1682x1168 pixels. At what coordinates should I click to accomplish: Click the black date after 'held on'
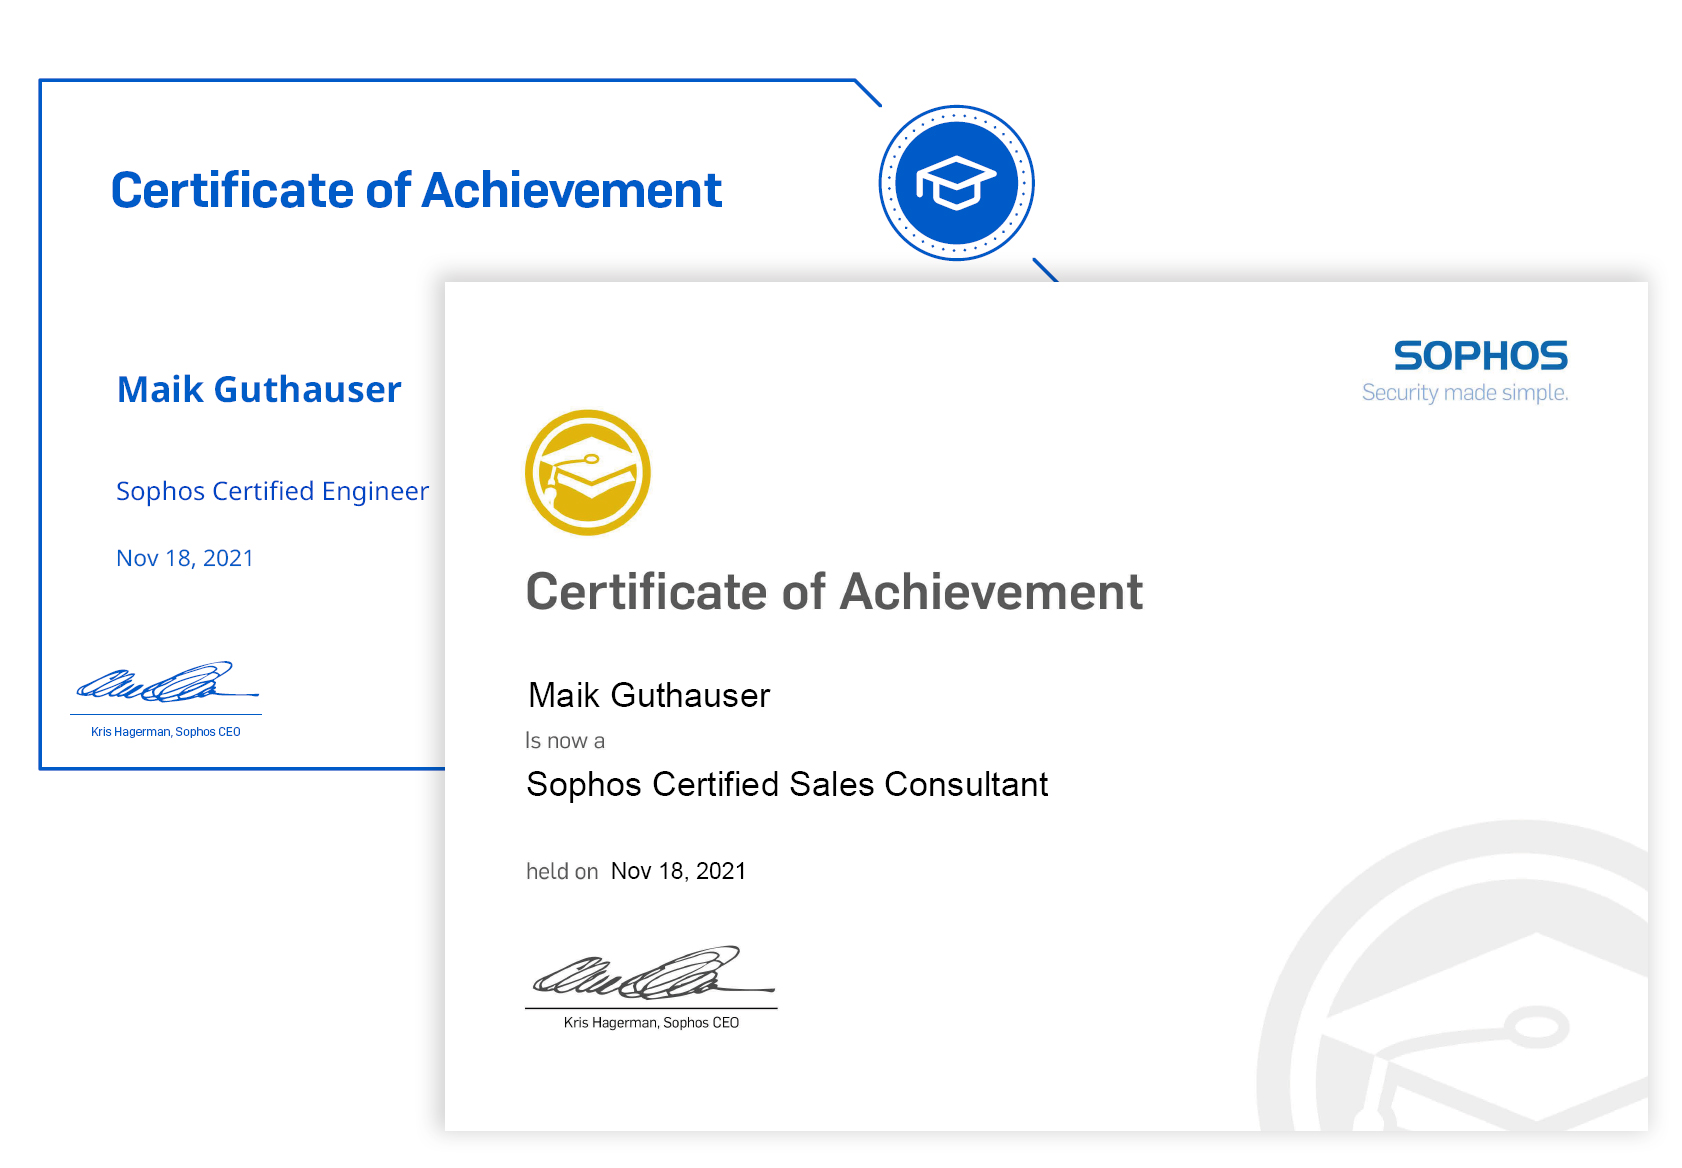678,871
